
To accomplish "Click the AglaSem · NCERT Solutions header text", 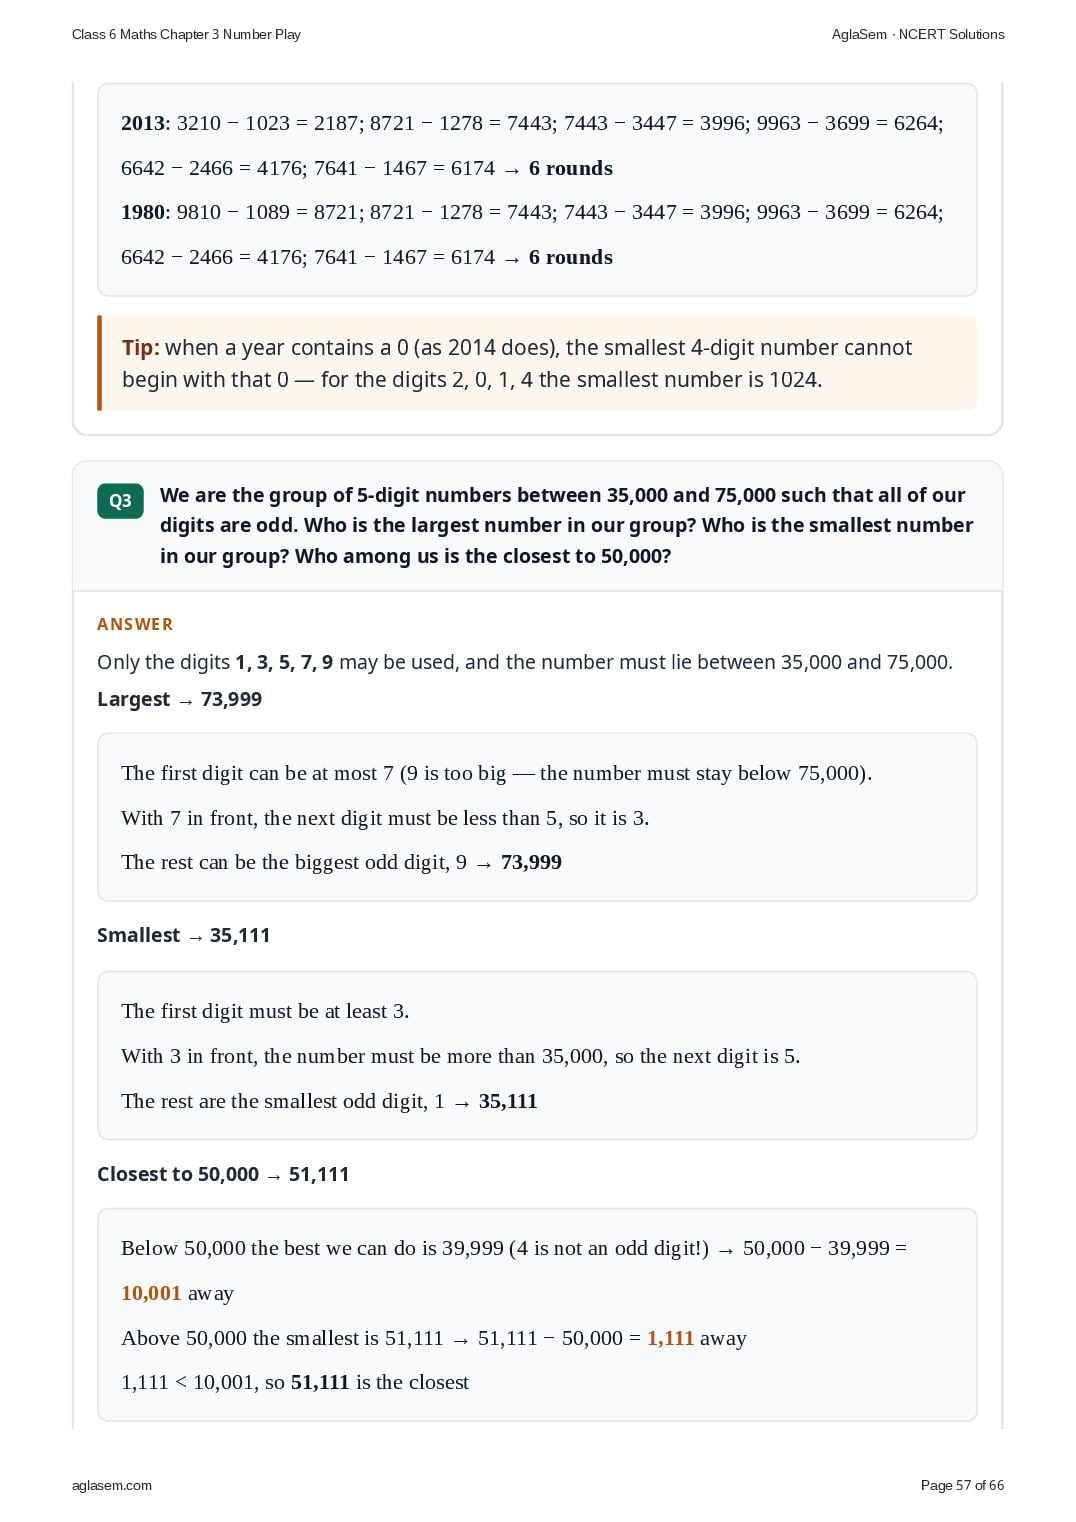I will 918,34.
